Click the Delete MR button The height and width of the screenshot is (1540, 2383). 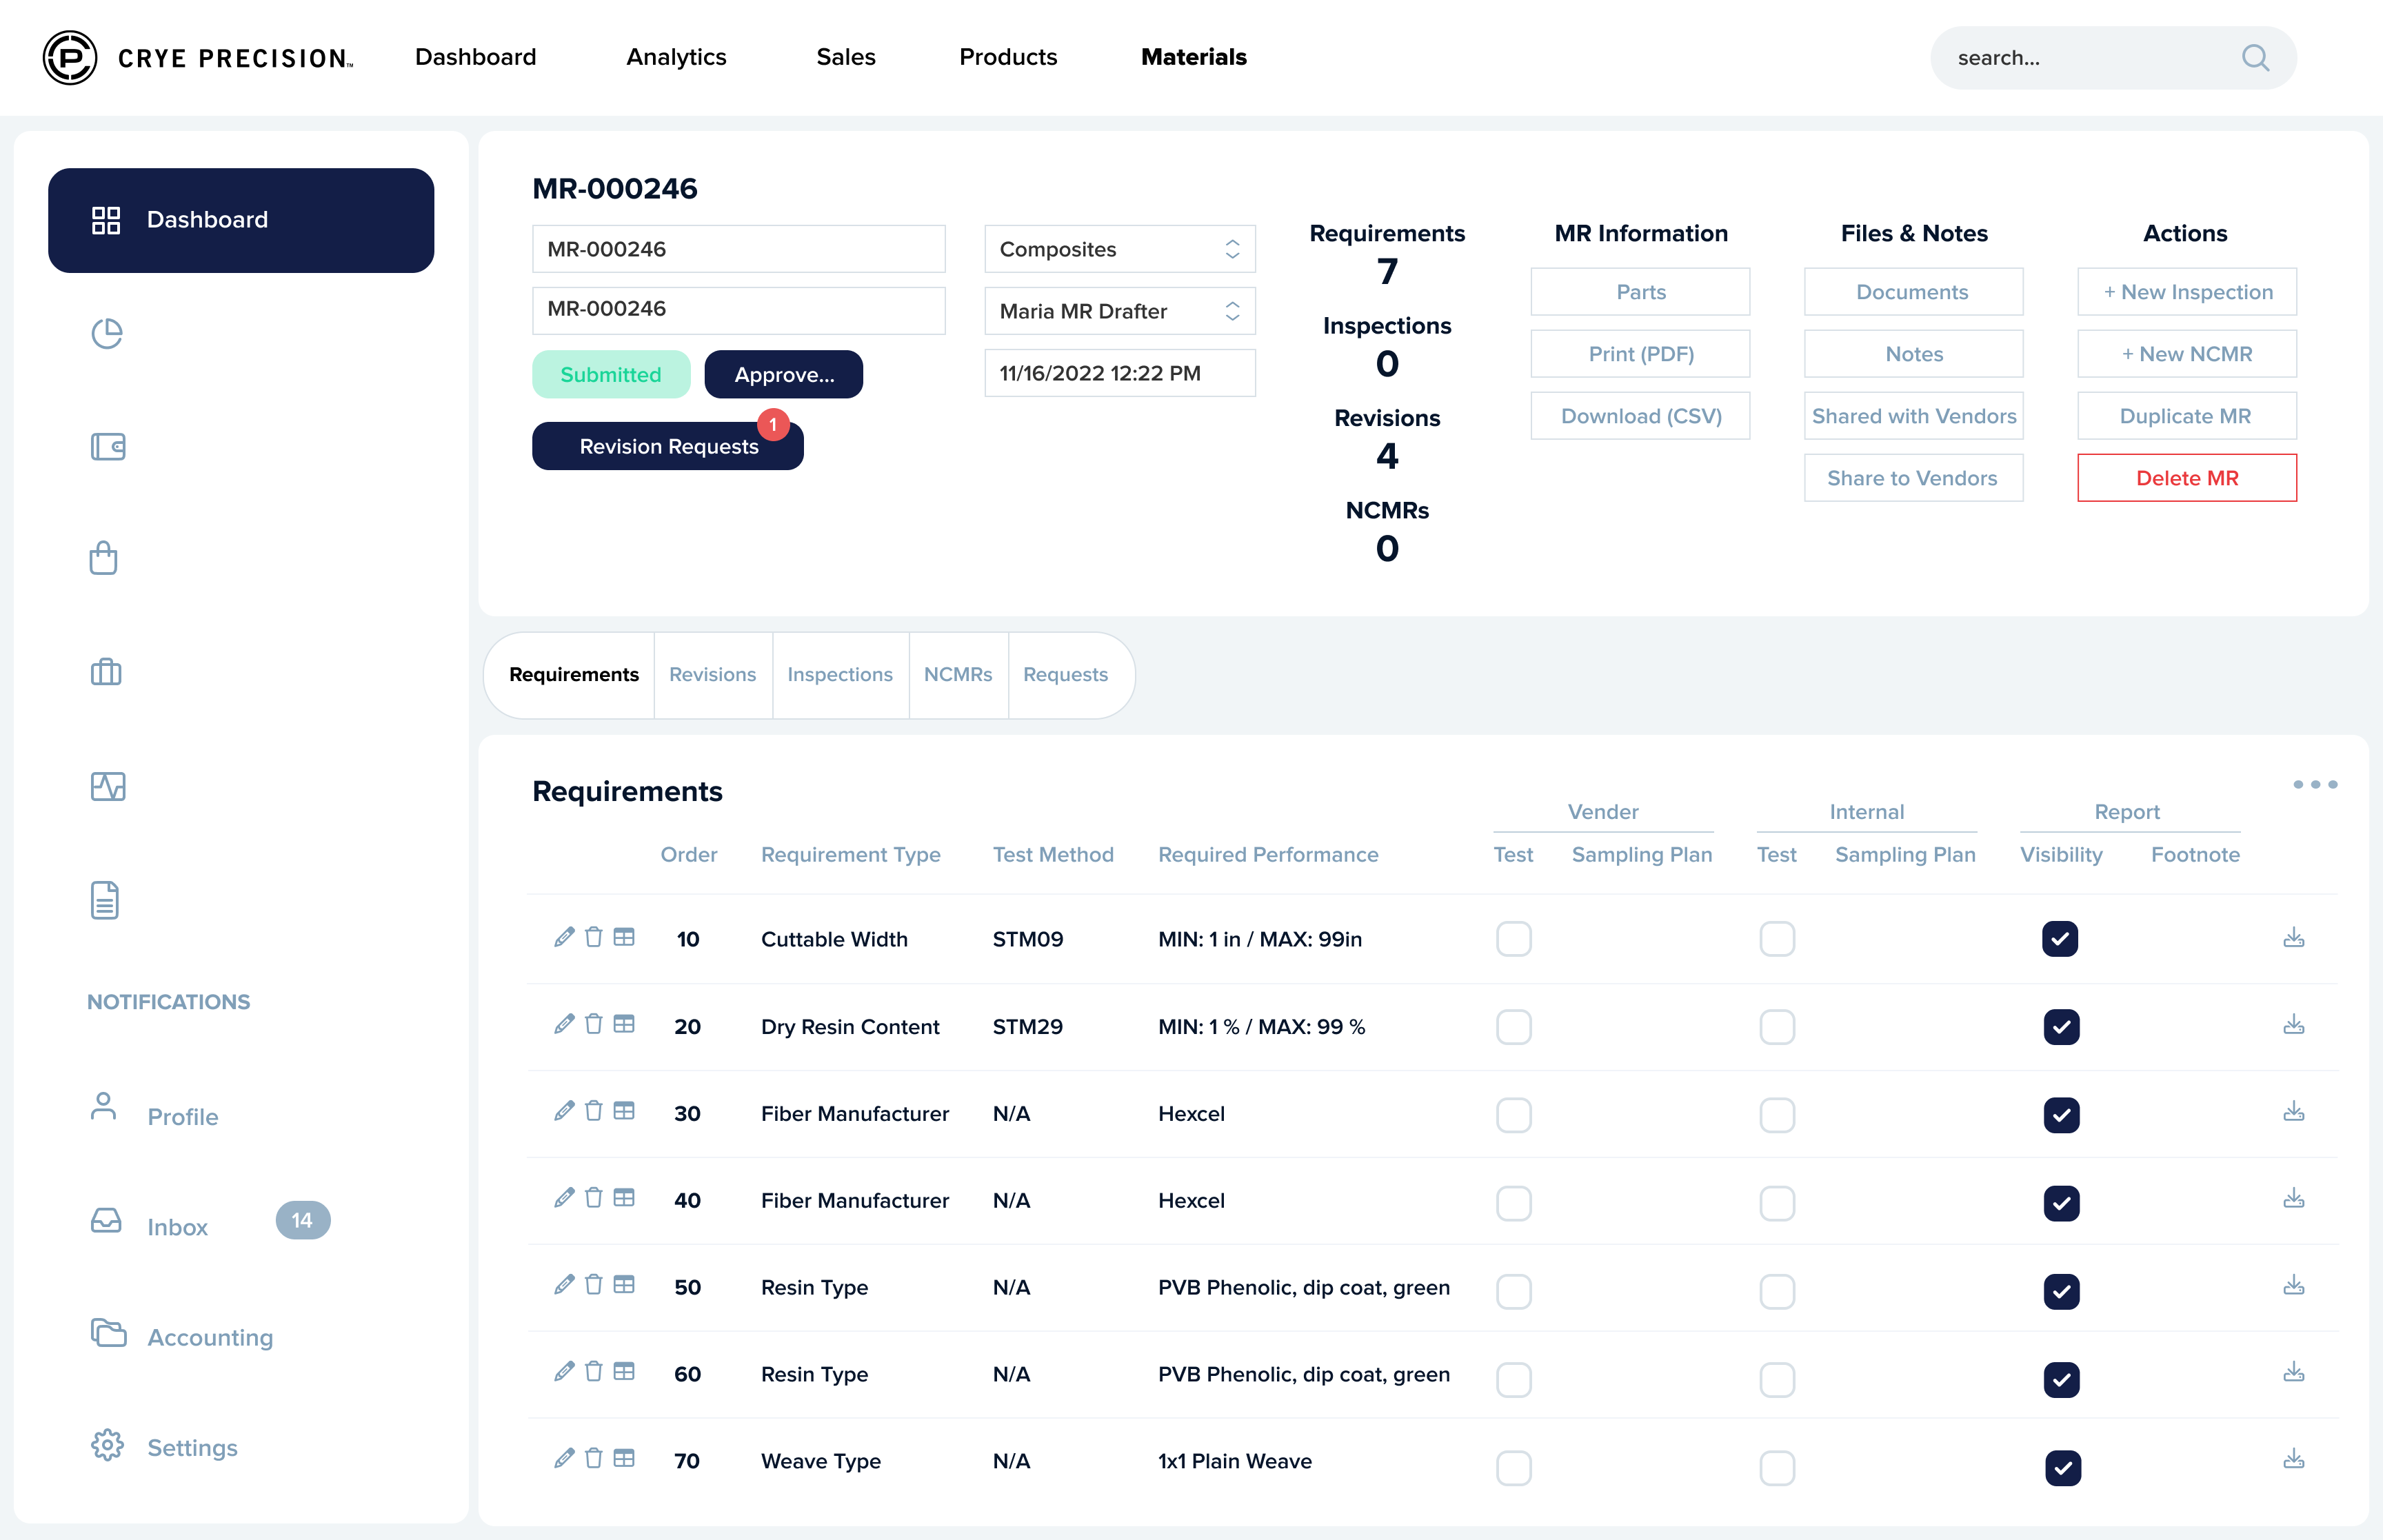[x=2186, y=477]
